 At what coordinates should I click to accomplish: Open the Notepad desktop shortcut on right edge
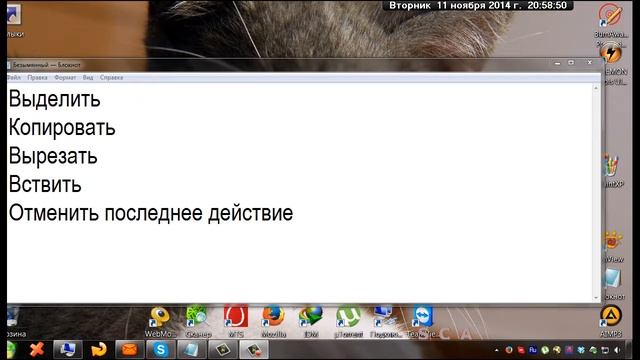click(613, 284)
